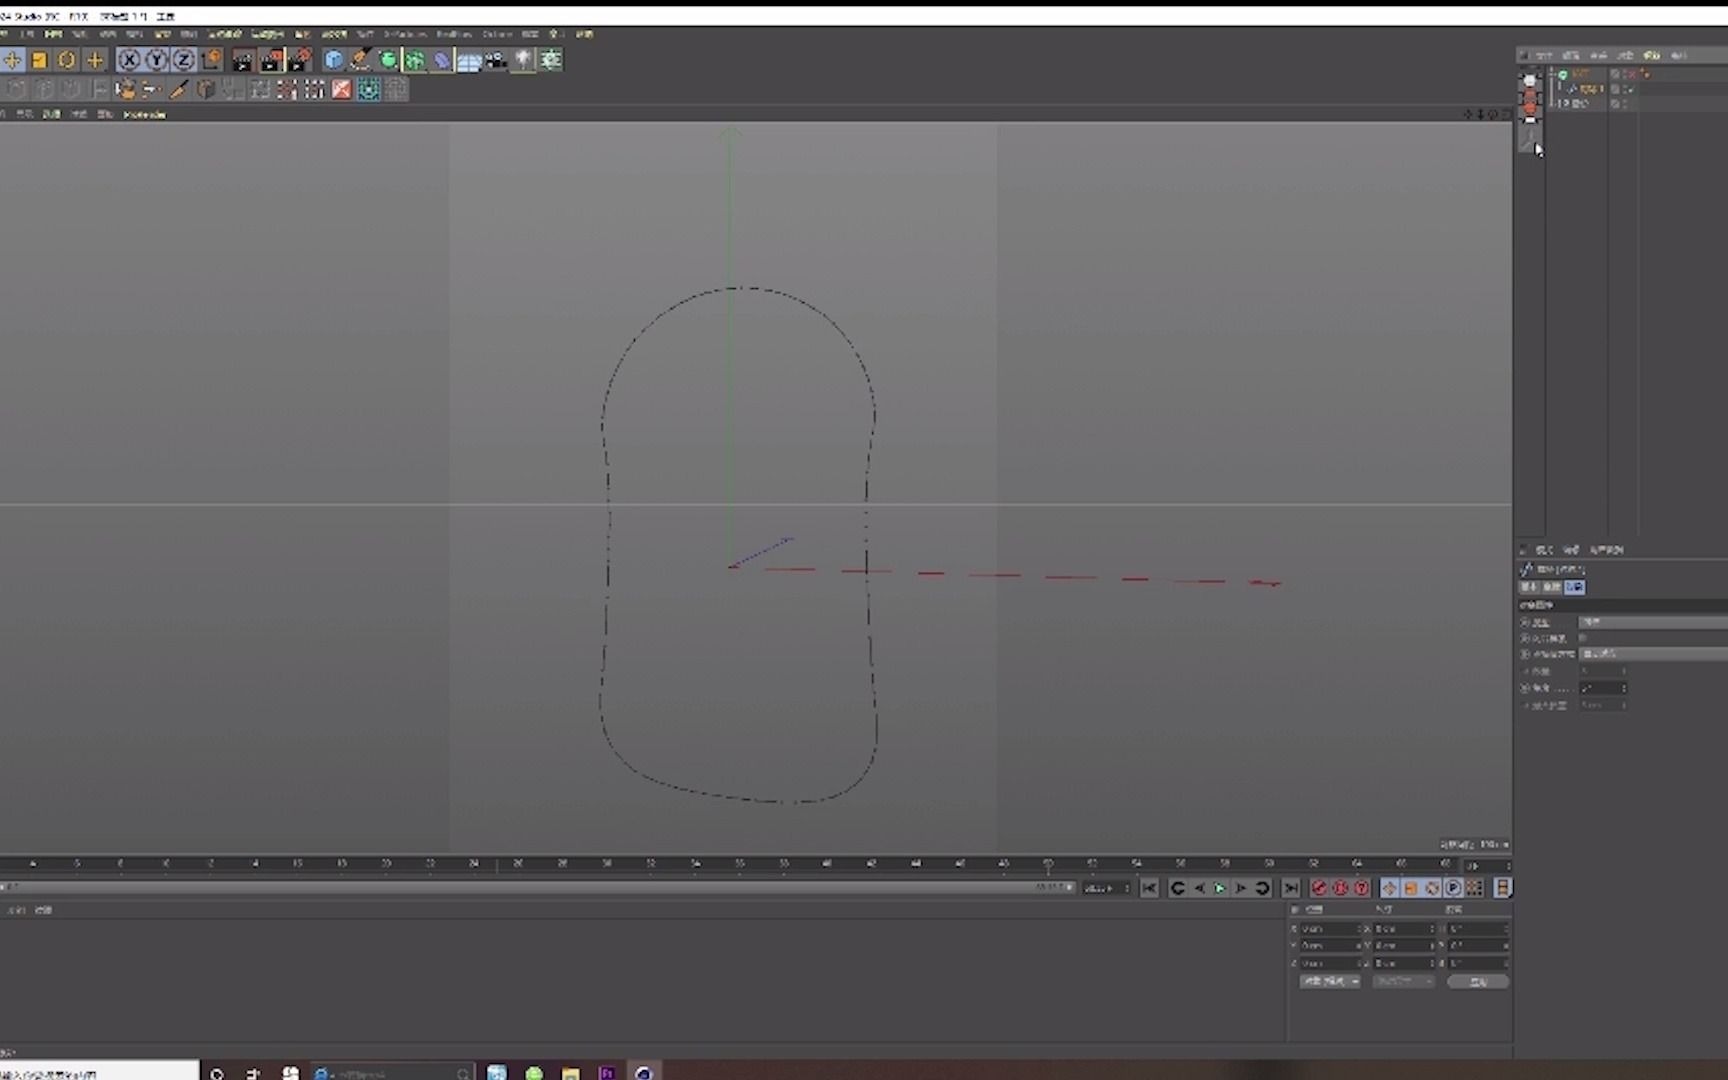Open the object coordinate mode dropdown

(1330, 981)
